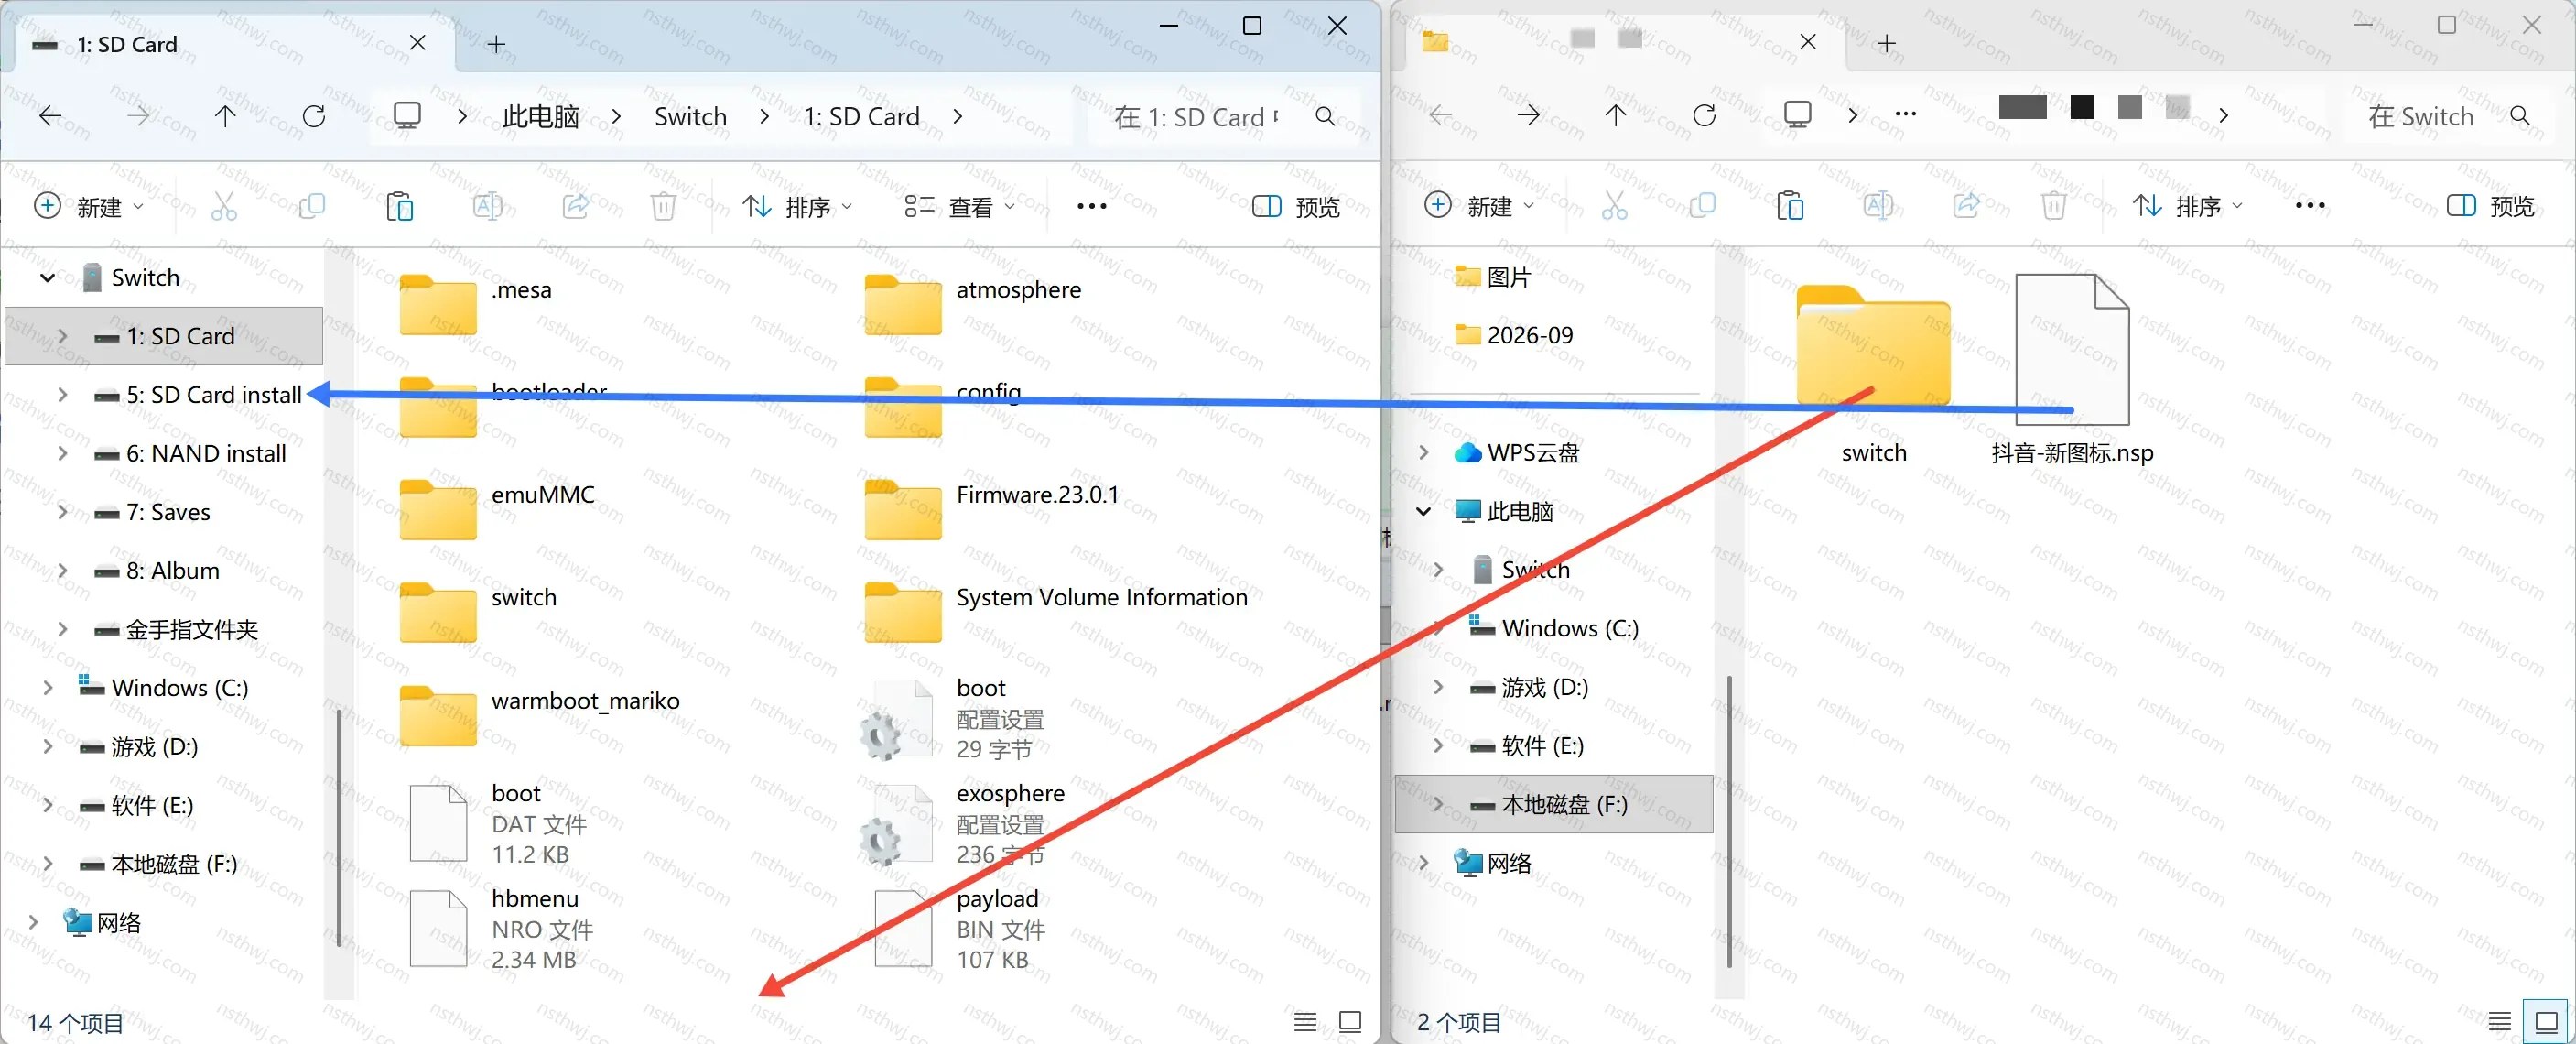The image size is (2576, 1044).
Task: Expand WPS云盘 in the right window sidebar
Action: 1423,452
